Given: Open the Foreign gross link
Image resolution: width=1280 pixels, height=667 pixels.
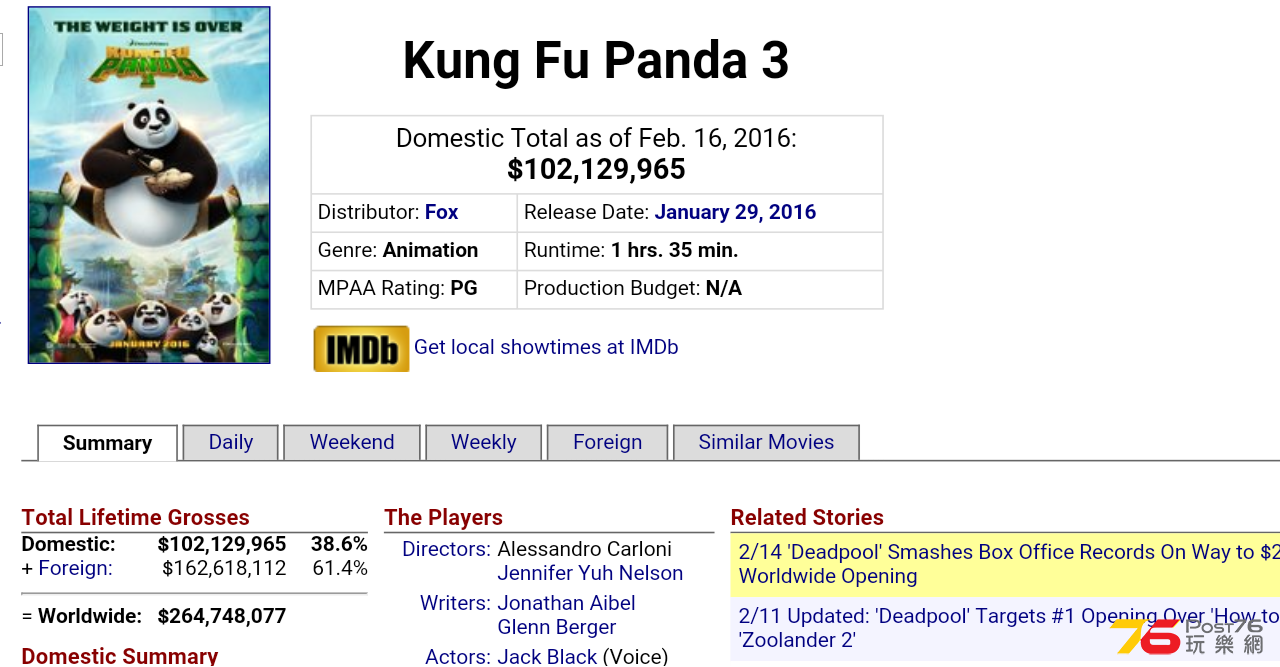Looking at the screenshot, I should (x=75, y=568).
